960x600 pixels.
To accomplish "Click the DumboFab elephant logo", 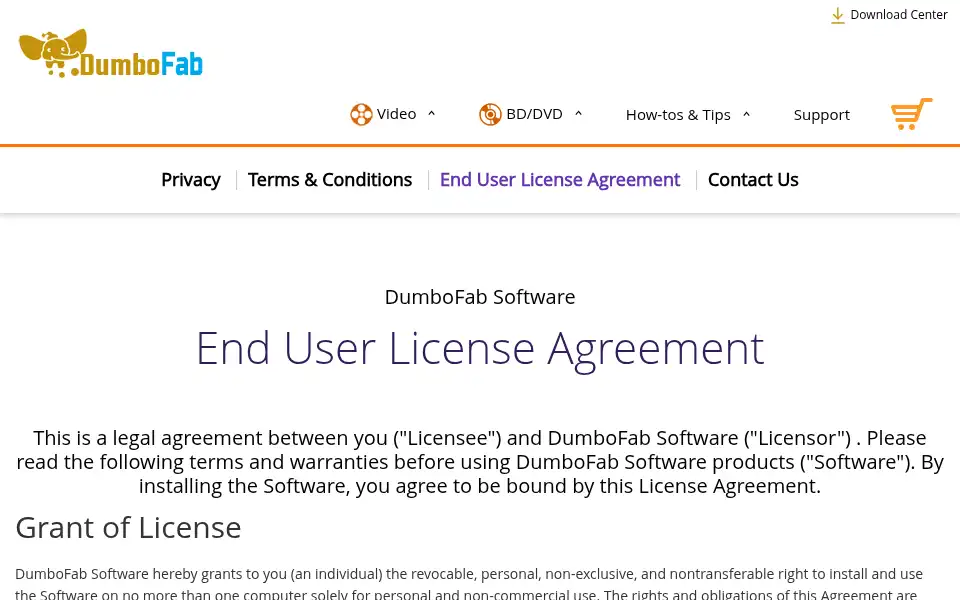I will pos(111,54).
